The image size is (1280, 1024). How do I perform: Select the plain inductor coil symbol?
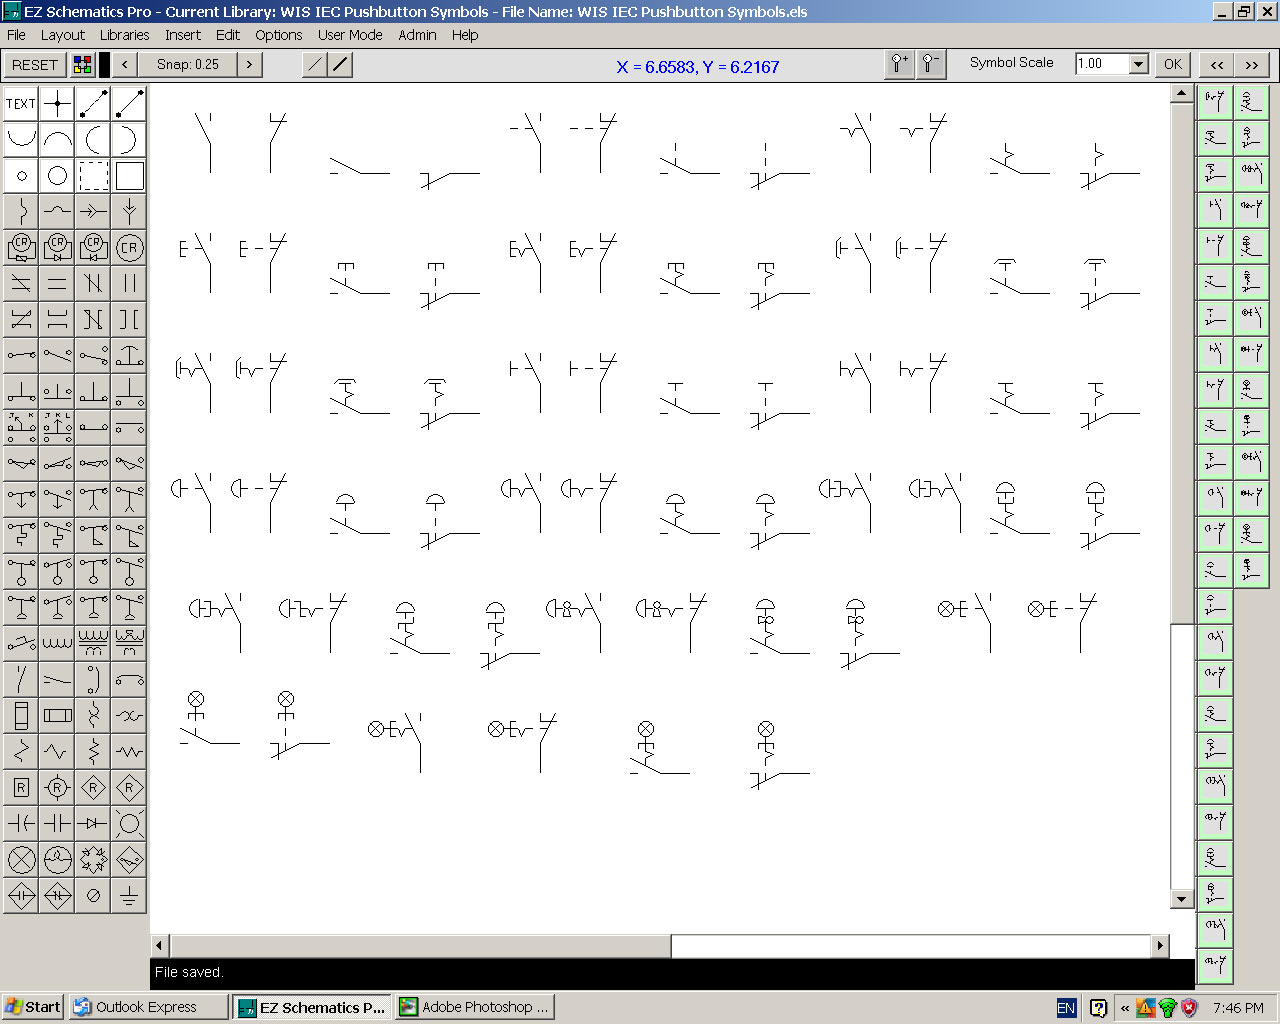pyautogui.click(x=57, y=643)
